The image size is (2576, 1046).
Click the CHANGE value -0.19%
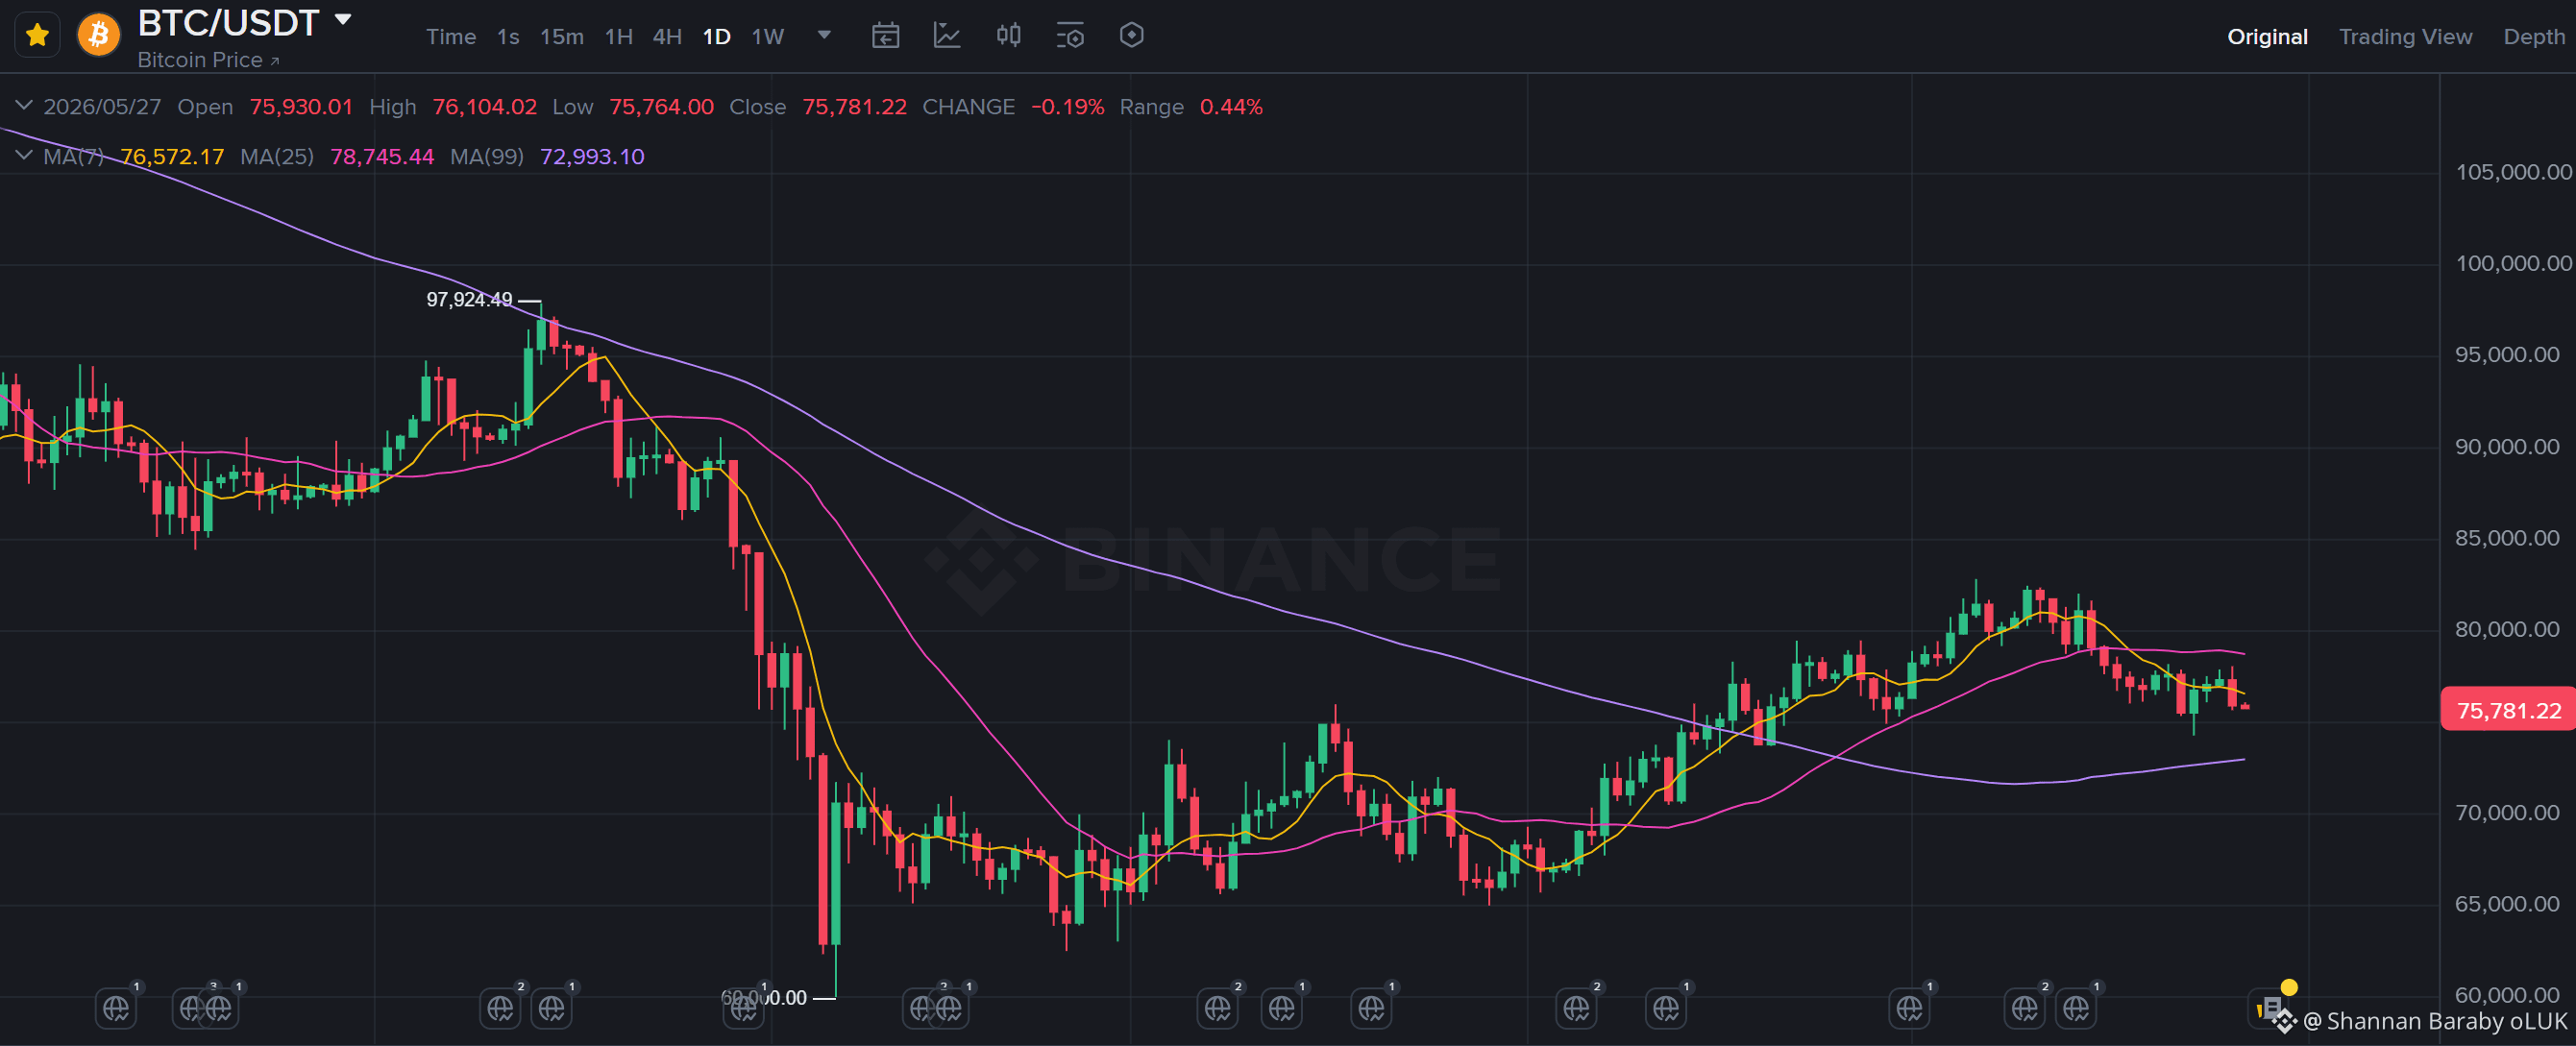1067,107
